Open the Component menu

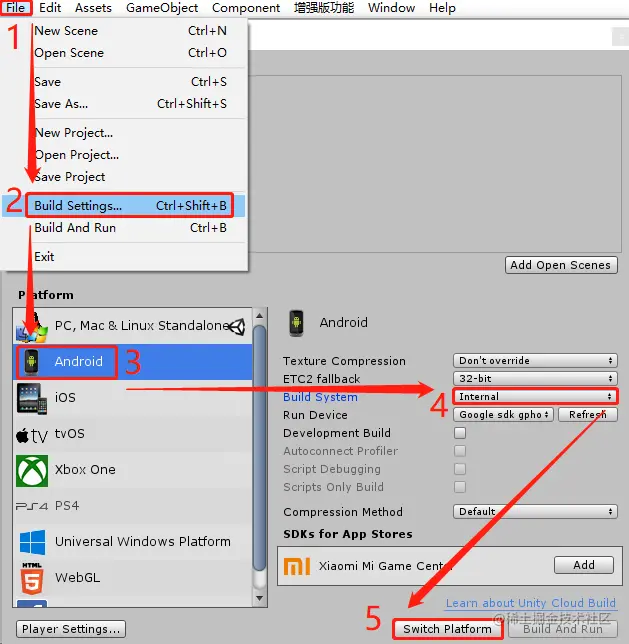(246, 7)
